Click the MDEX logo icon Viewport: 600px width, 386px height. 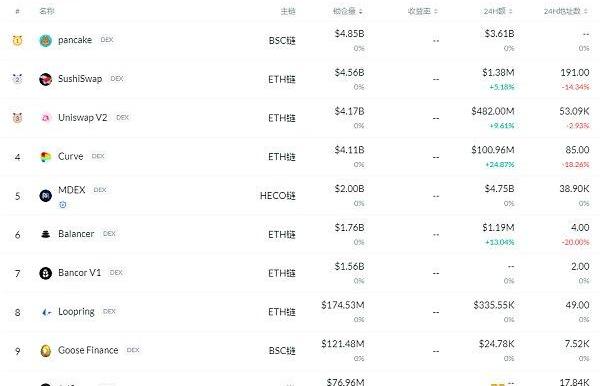click(x=46, y=195)
